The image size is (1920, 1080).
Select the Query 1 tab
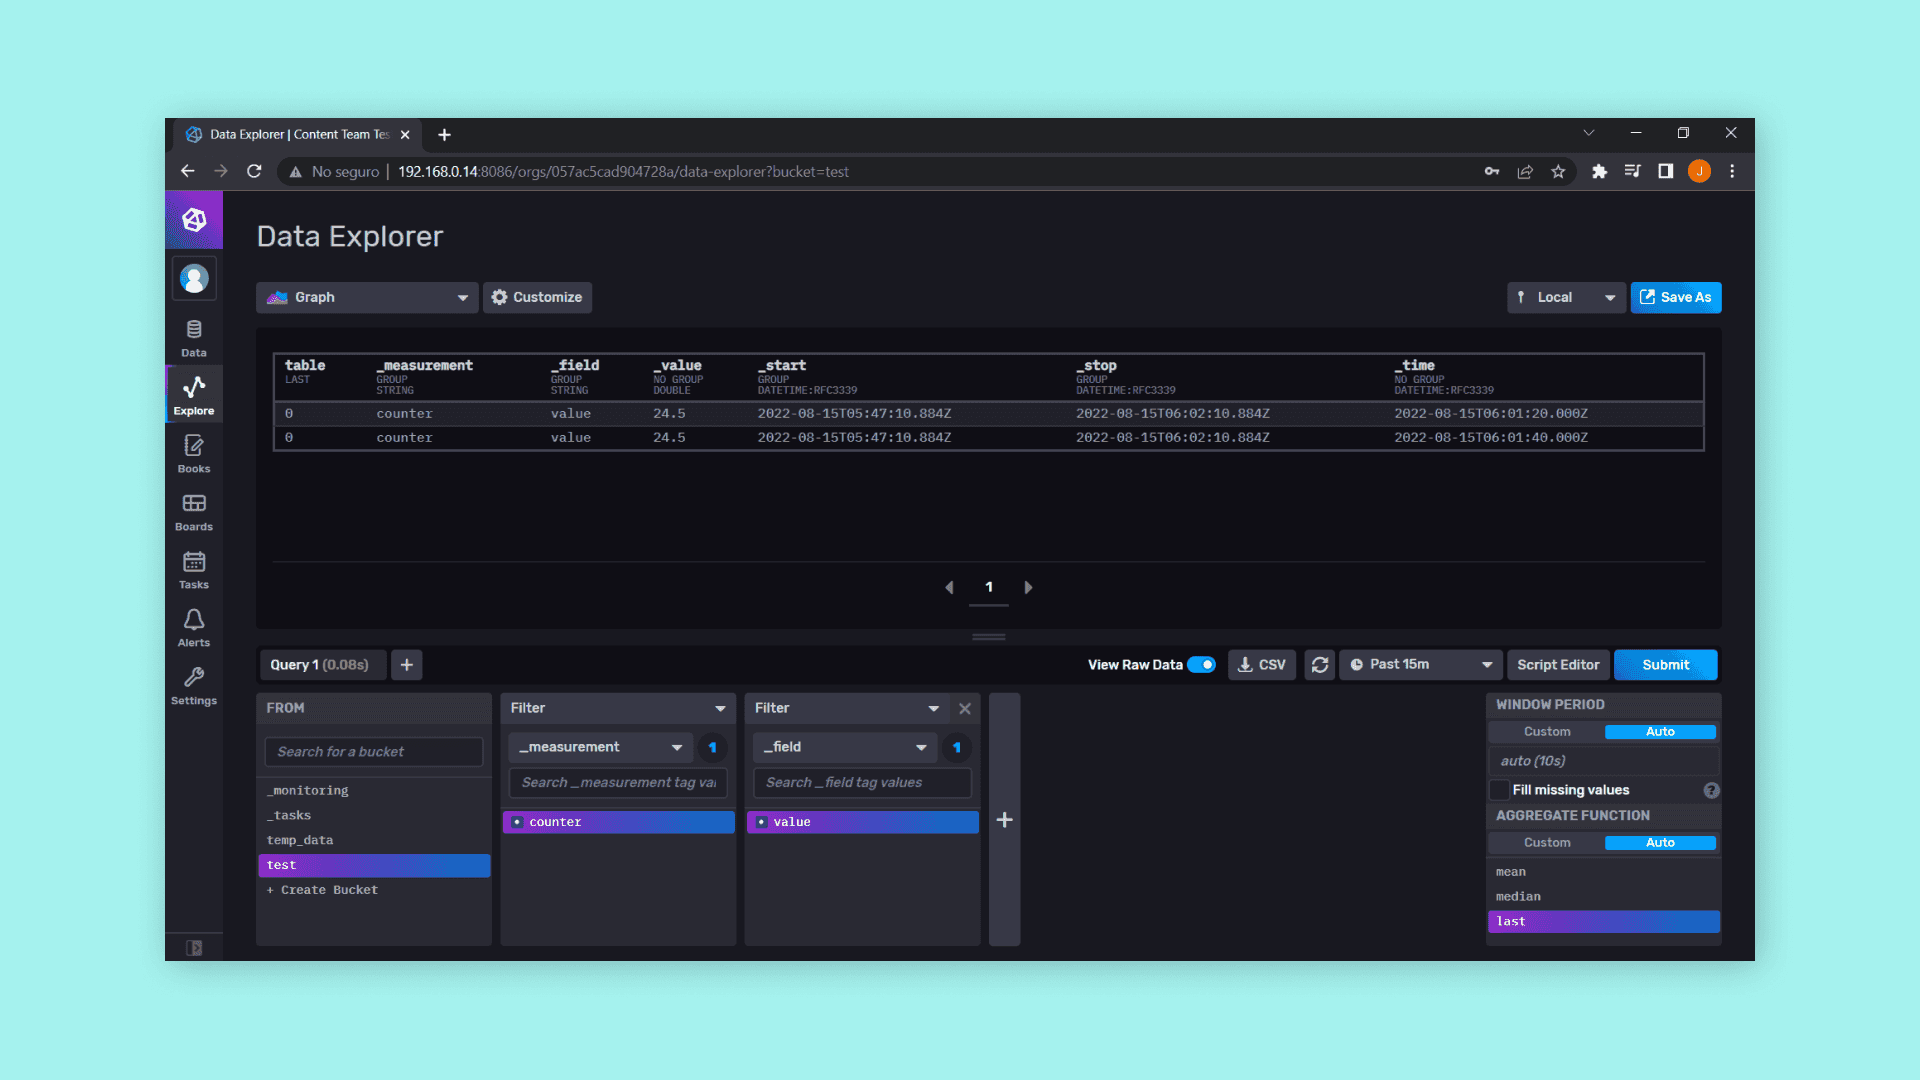coord(319,665)
